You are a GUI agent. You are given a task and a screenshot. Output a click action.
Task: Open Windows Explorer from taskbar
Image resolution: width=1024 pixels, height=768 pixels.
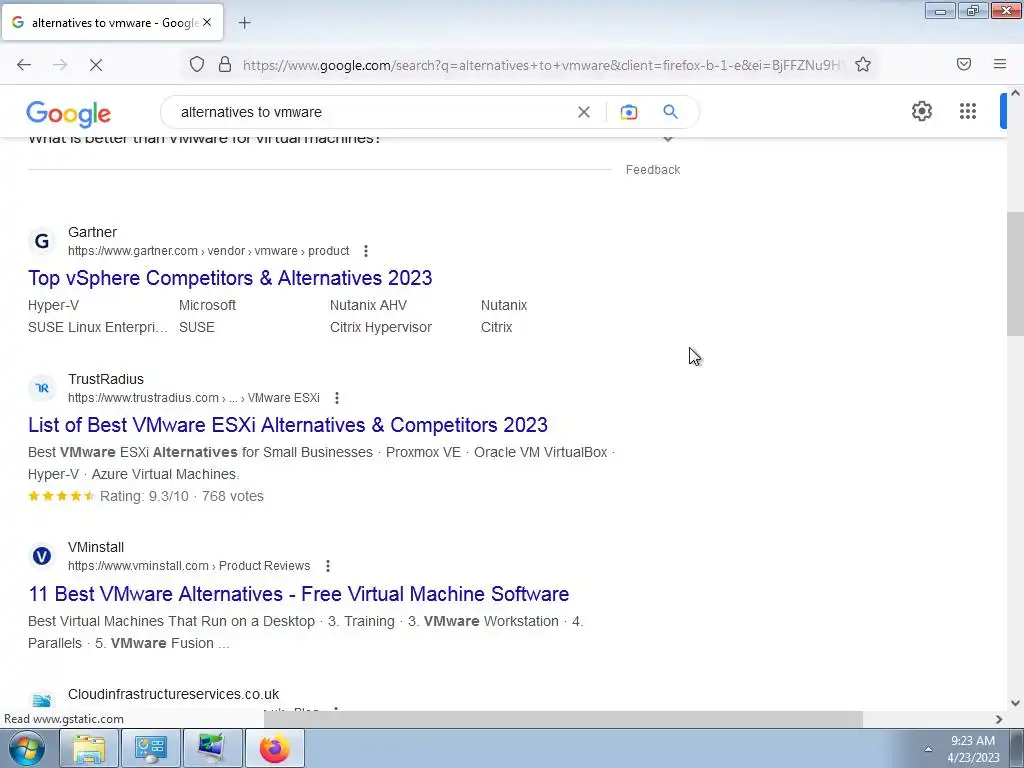click(89, 748)
